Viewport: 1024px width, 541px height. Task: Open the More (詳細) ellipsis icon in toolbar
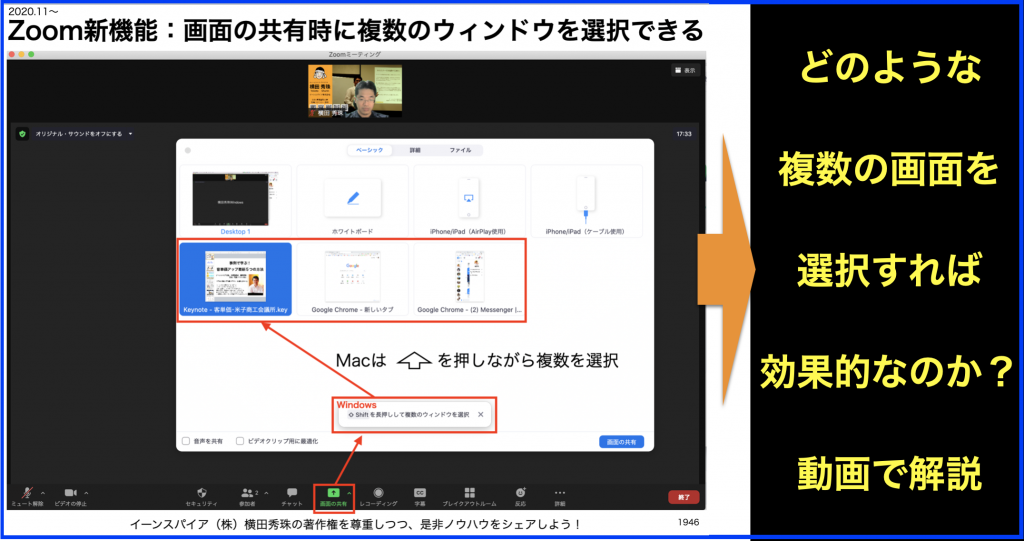(x=560, y=493)
